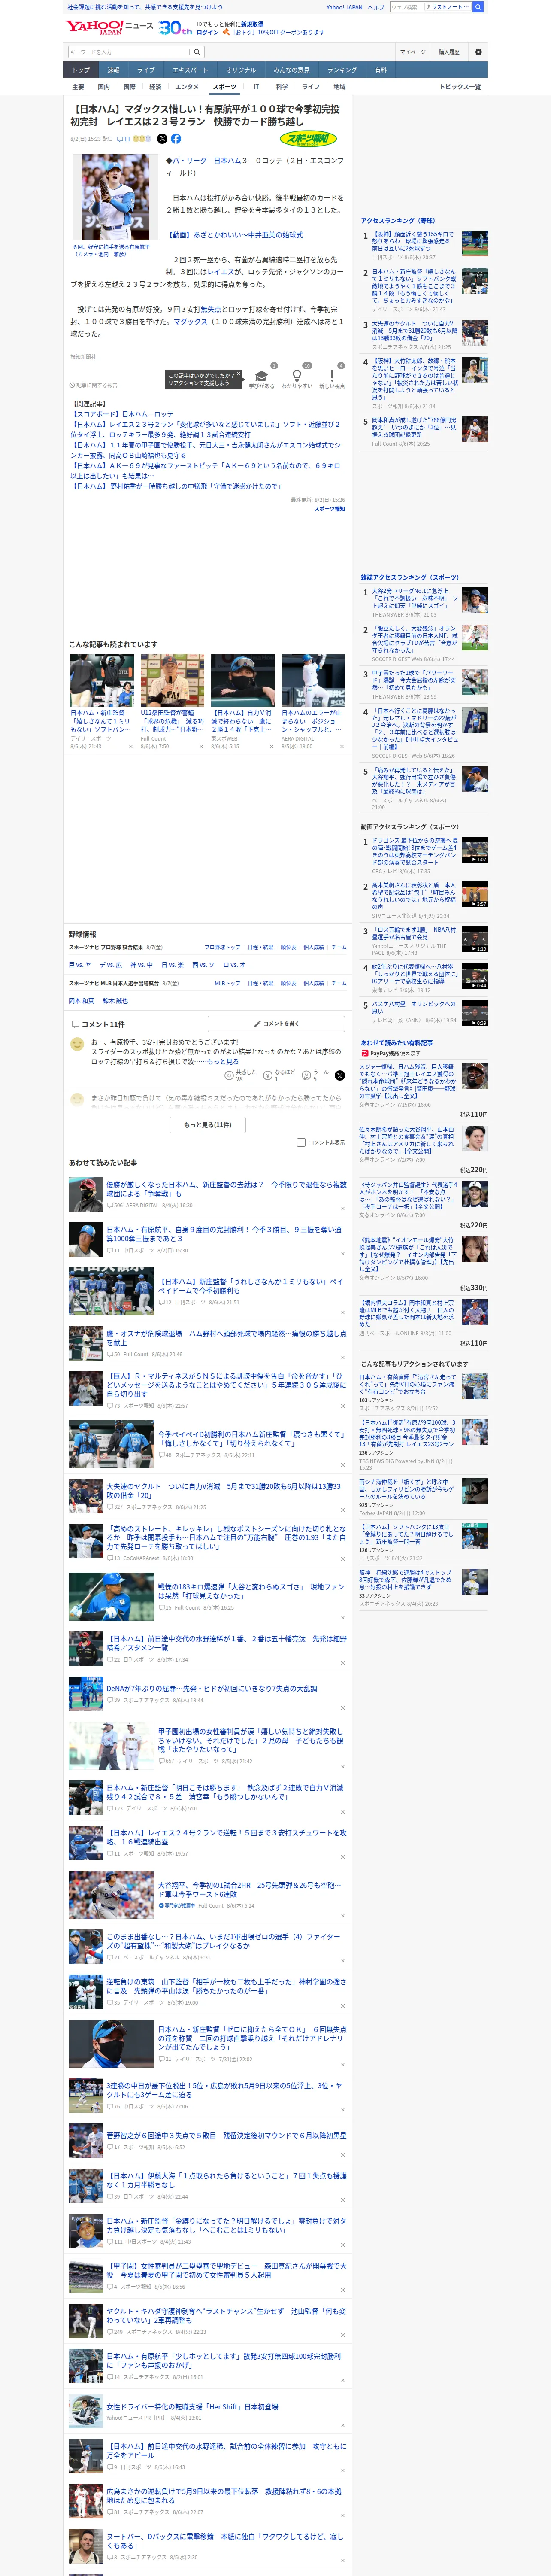Select the 科学 category tab
This screenshot has width=551, height=2576.
pyautogui.click(x=282, y=87)
